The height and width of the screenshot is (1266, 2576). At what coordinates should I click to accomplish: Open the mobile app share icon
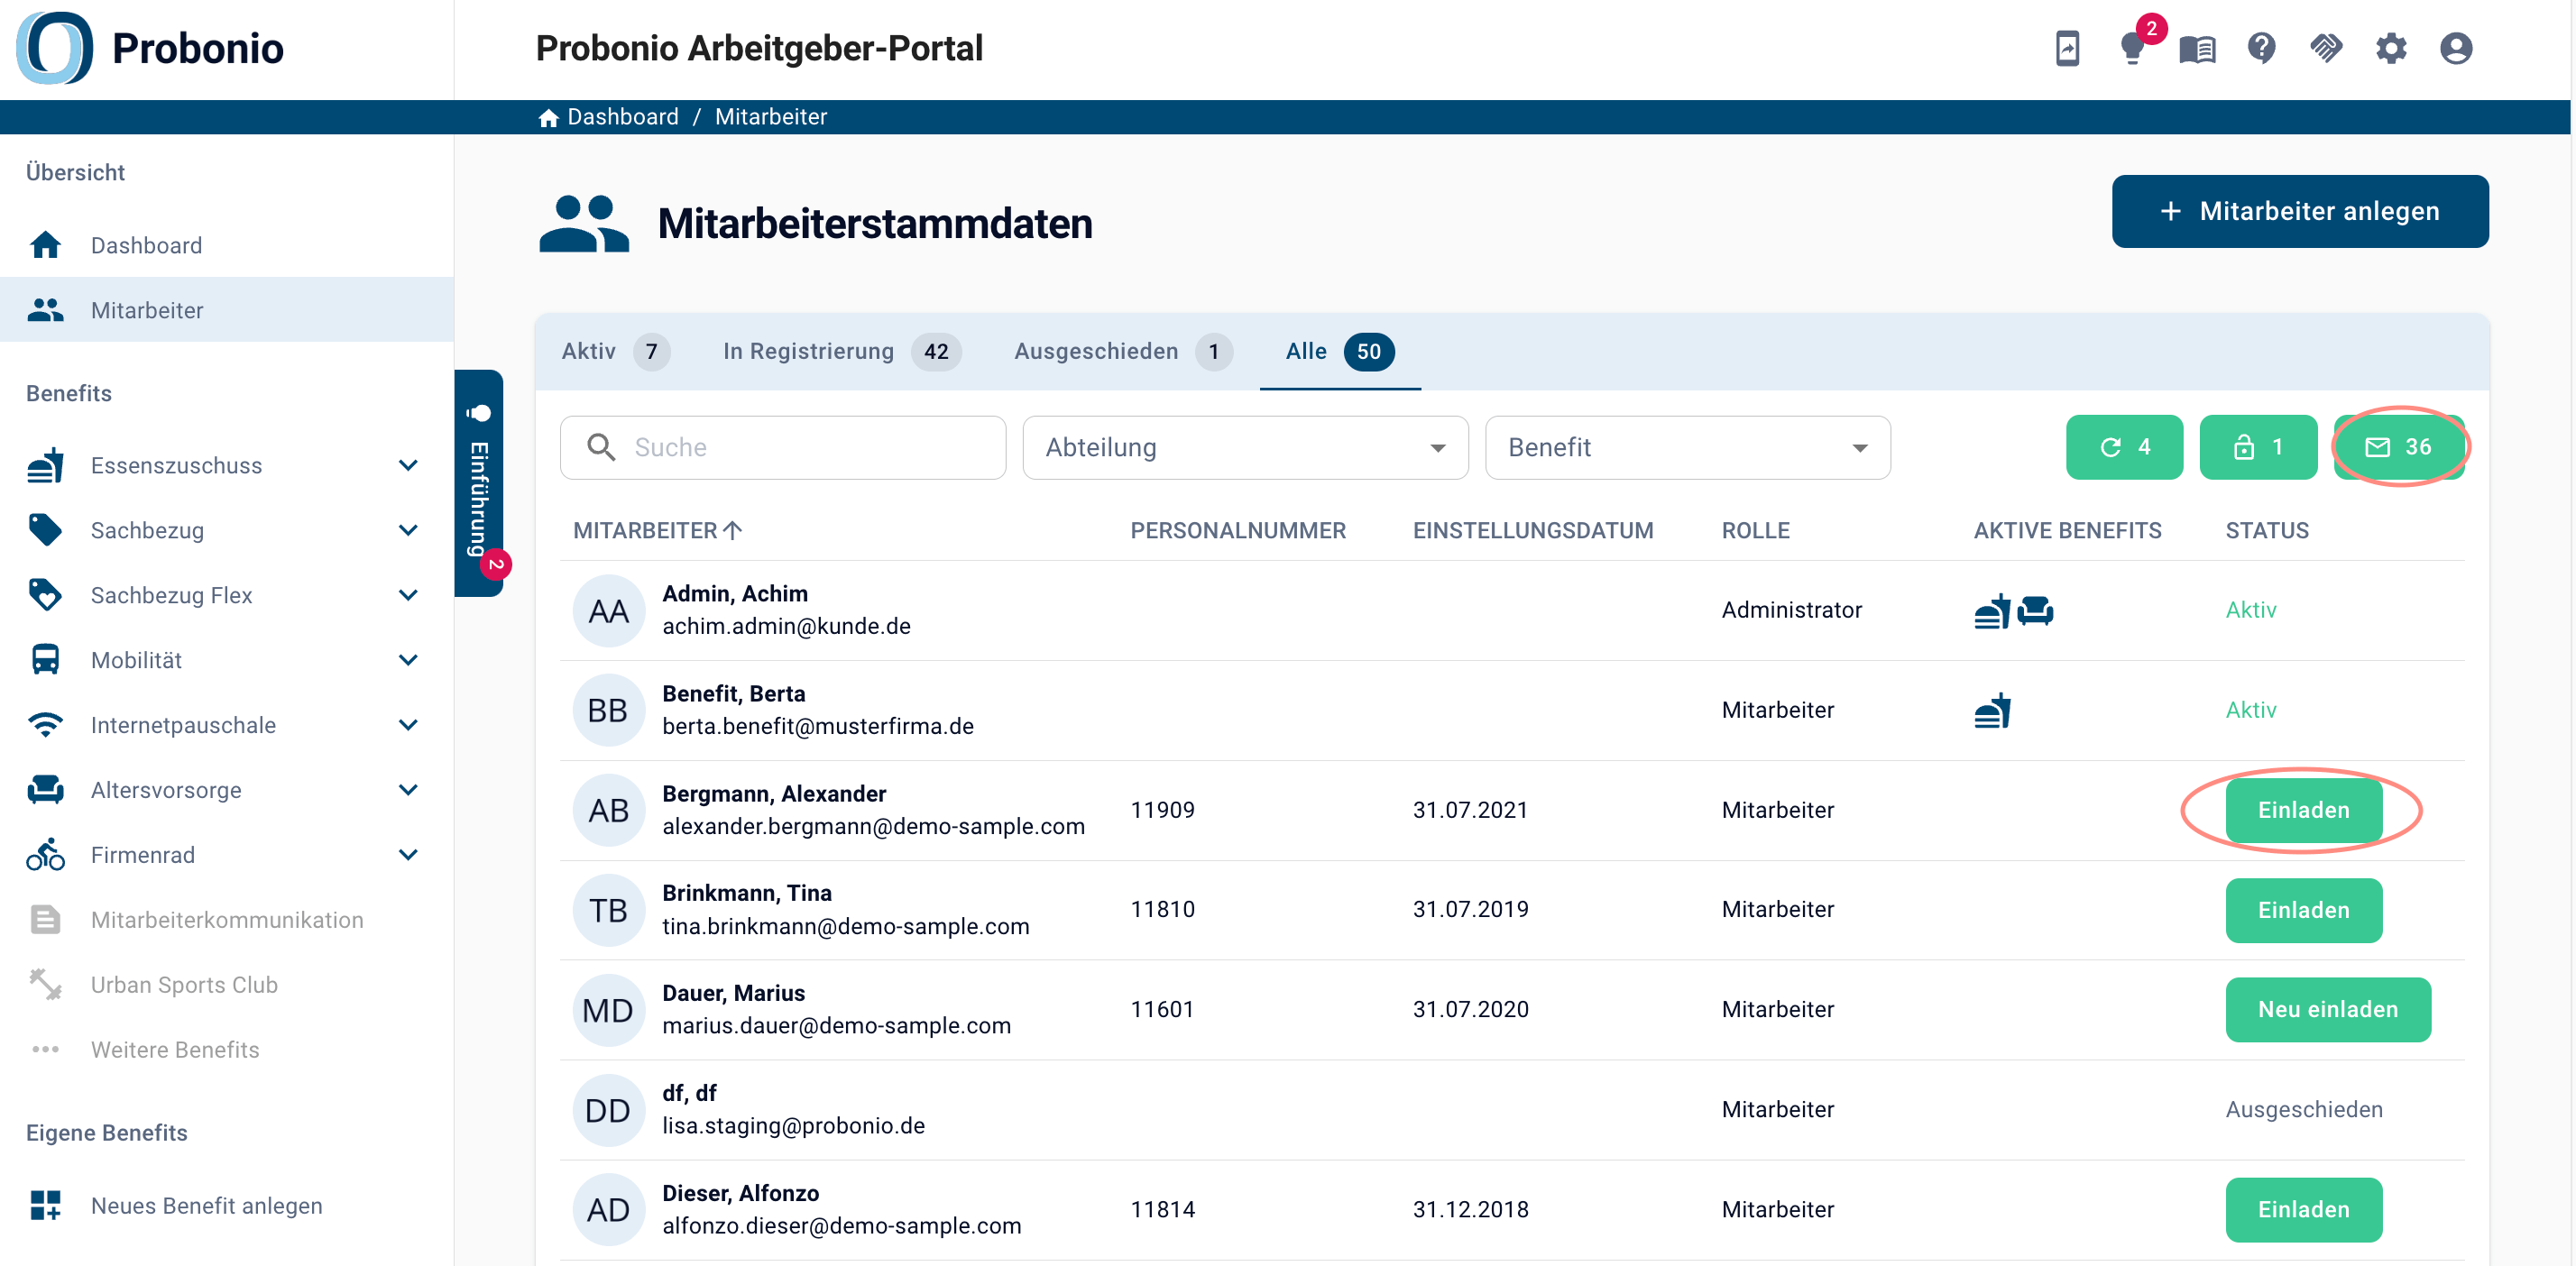[x=2067, y=48]
